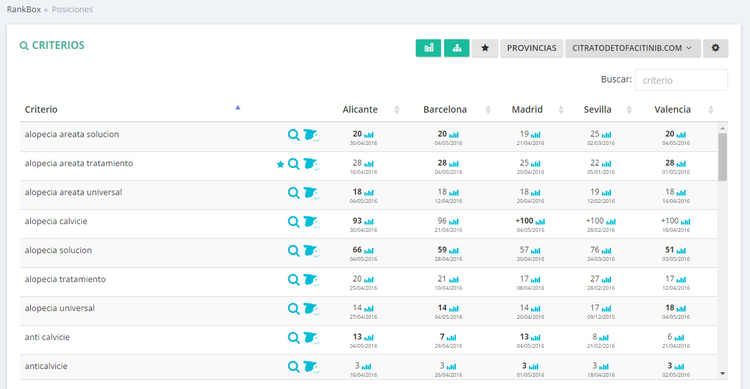Image resolution: width=750 pixels, height=389 pixels.
Task: Open Sevilla chart icon for alopecia universal
Action: pyautogui.click(x=606, y=309)
